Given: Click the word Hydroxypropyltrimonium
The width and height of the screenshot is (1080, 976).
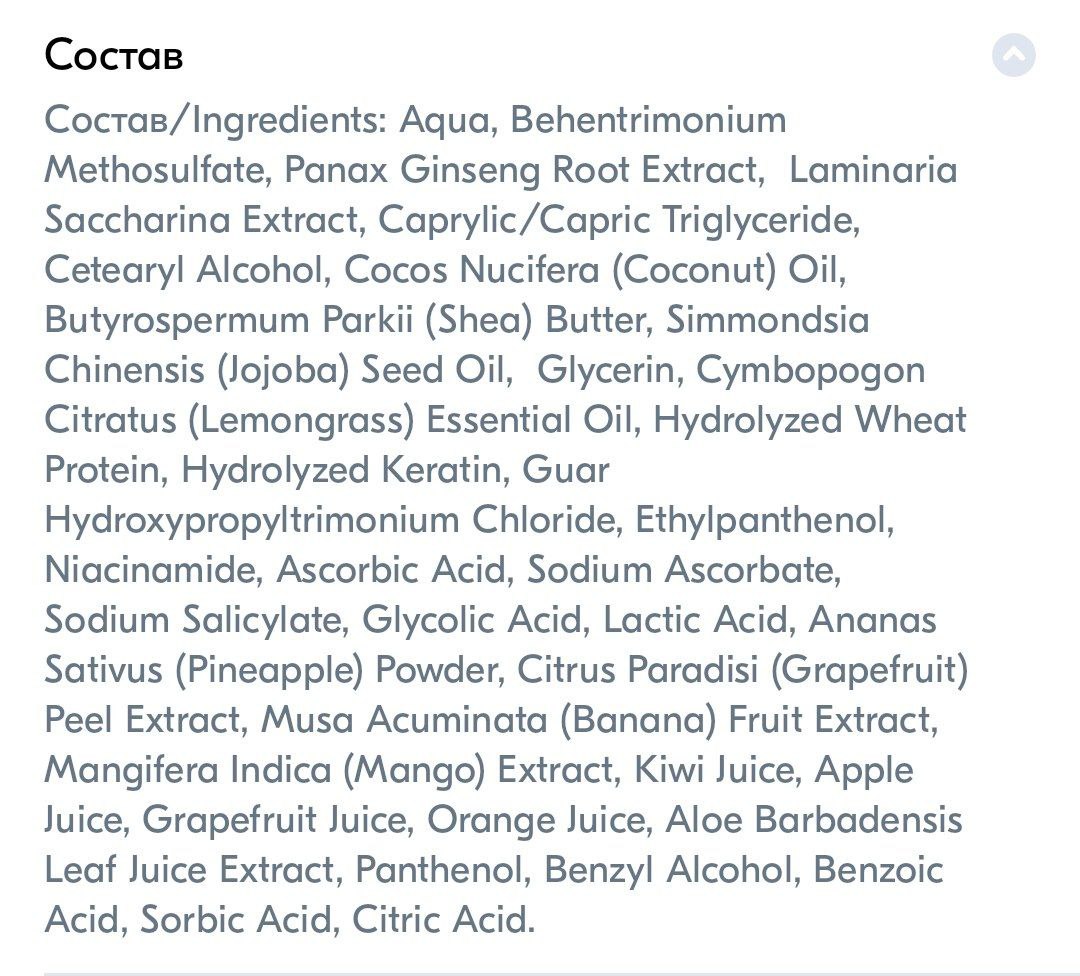Looking at the screenshot, I should pyautogui.click(x=251, y=520).
